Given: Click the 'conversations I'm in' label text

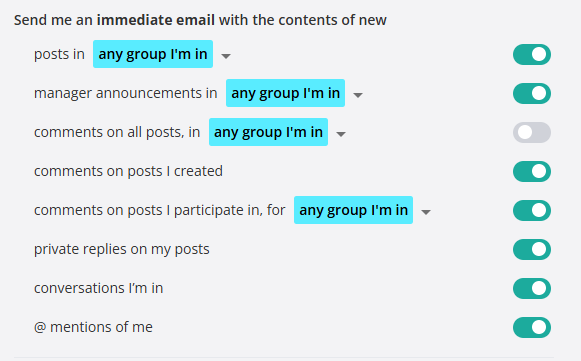Looking at the screenshot, I should click(98, 288).
